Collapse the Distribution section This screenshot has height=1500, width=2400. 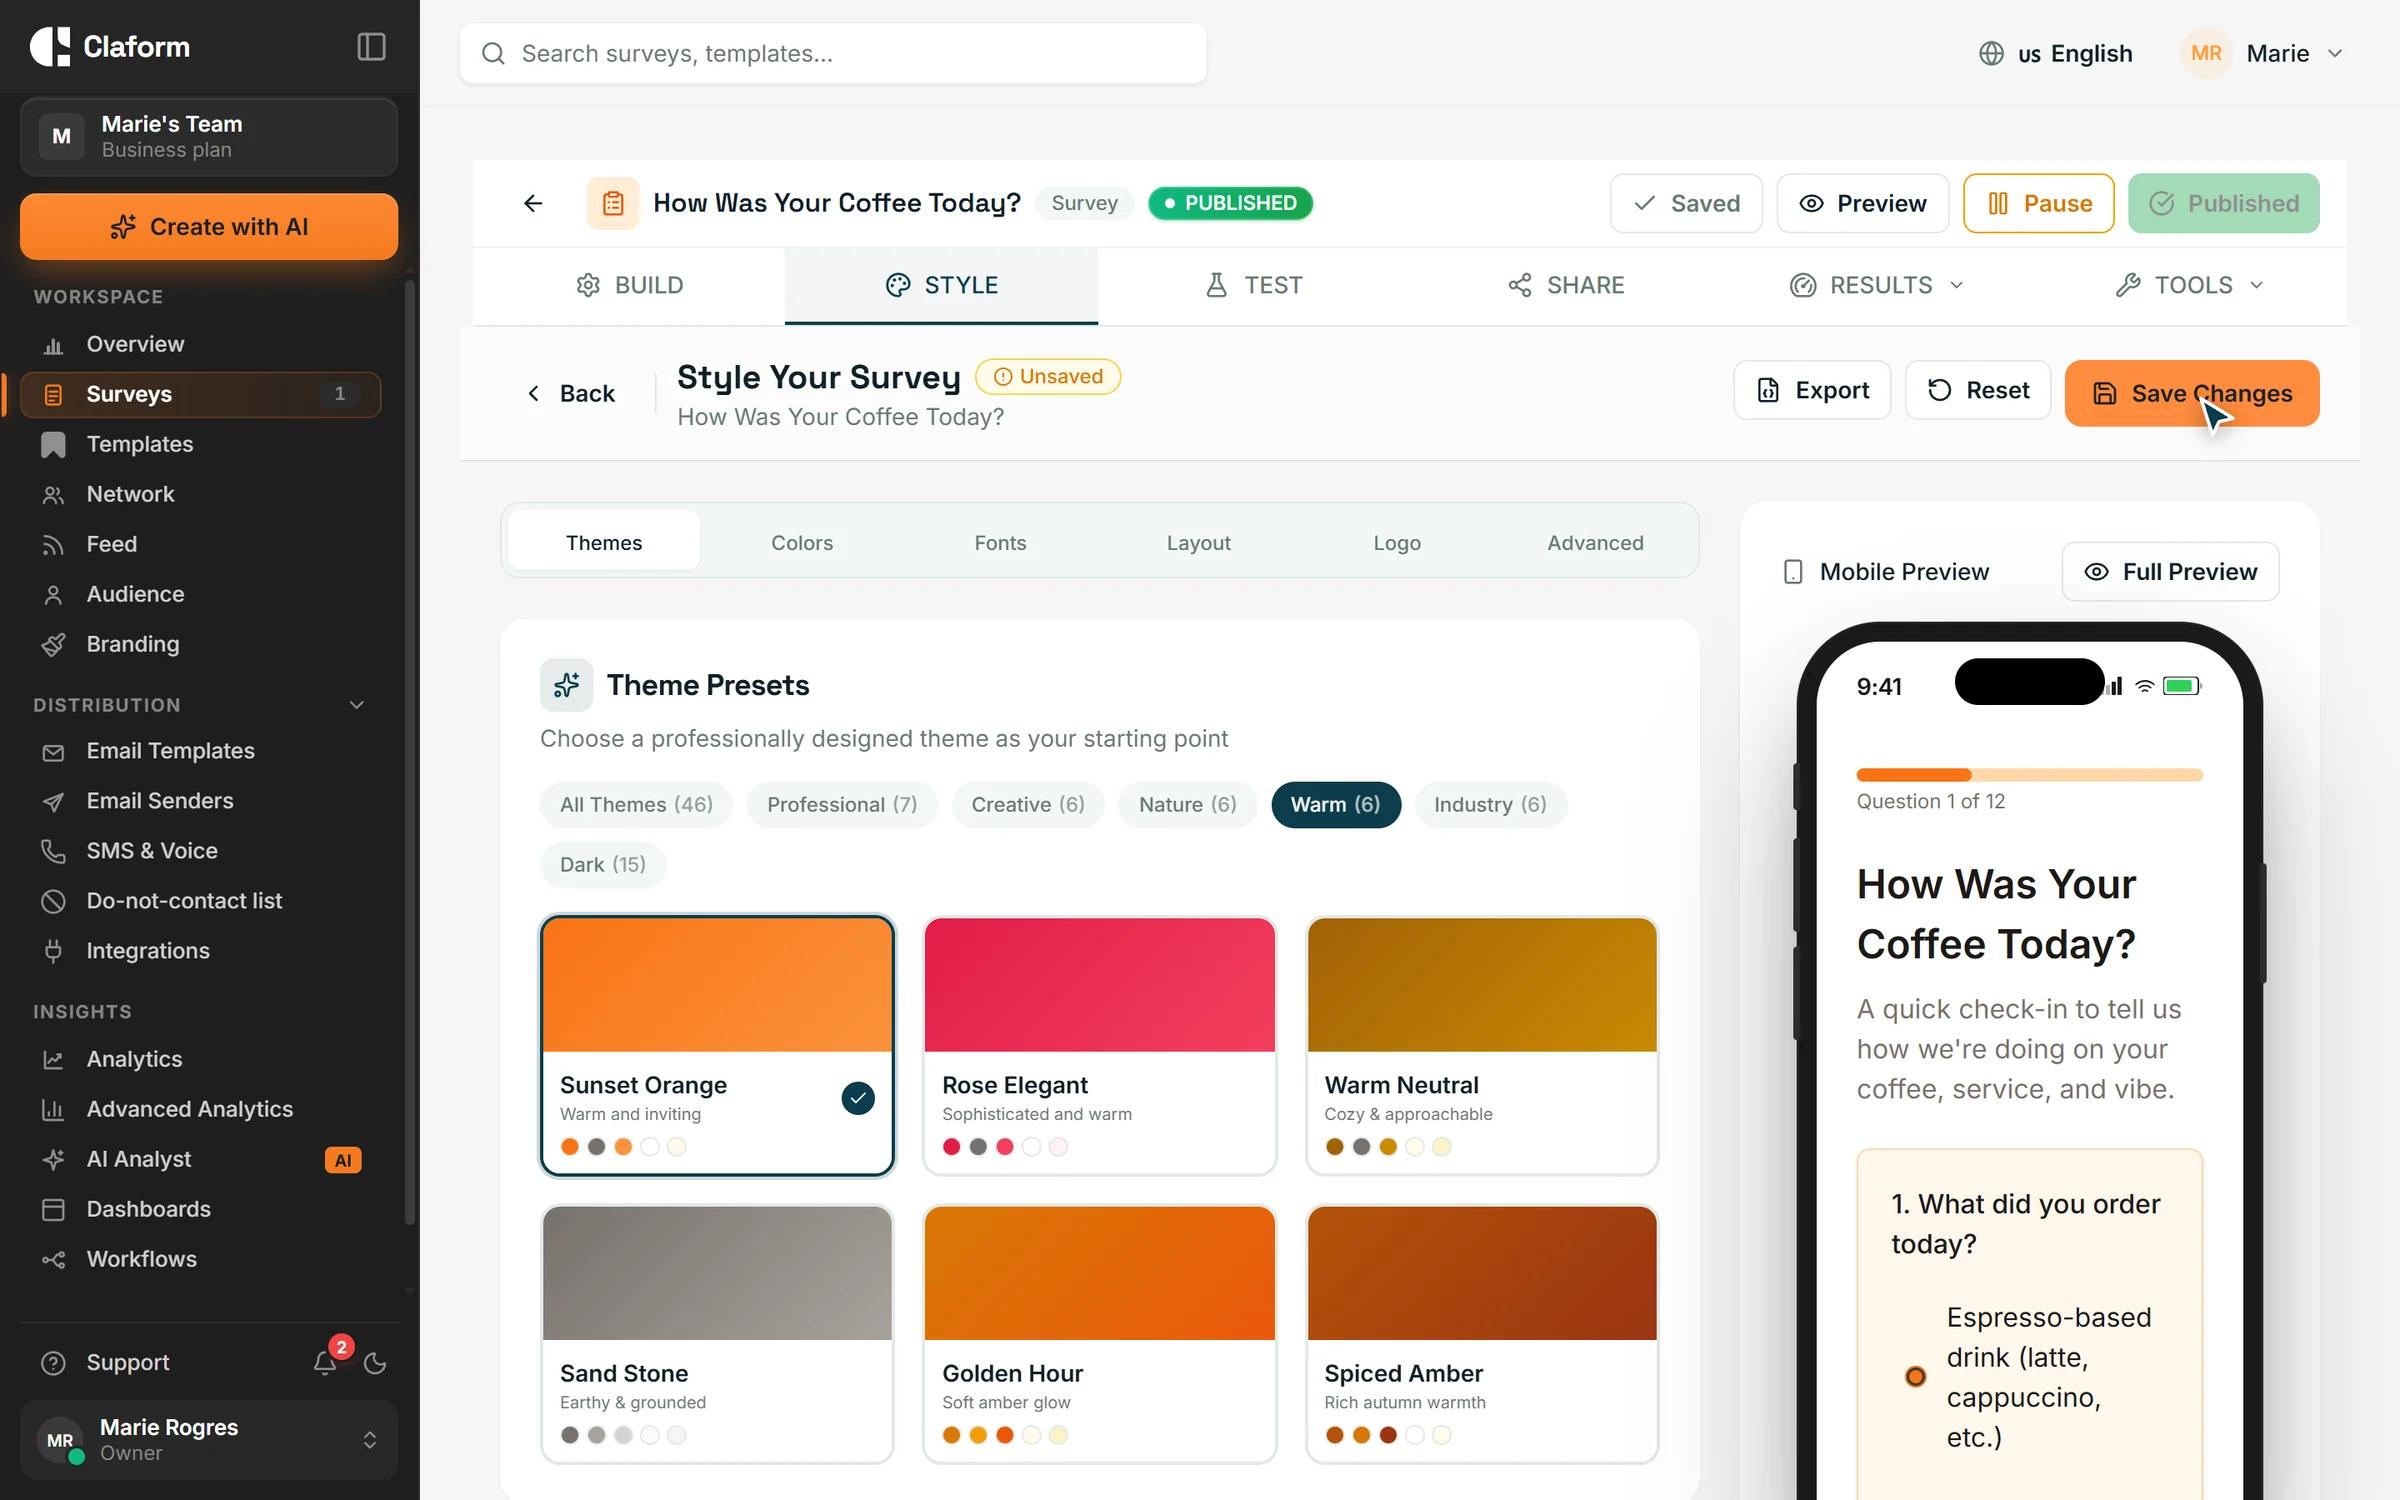tap(357, 705)
